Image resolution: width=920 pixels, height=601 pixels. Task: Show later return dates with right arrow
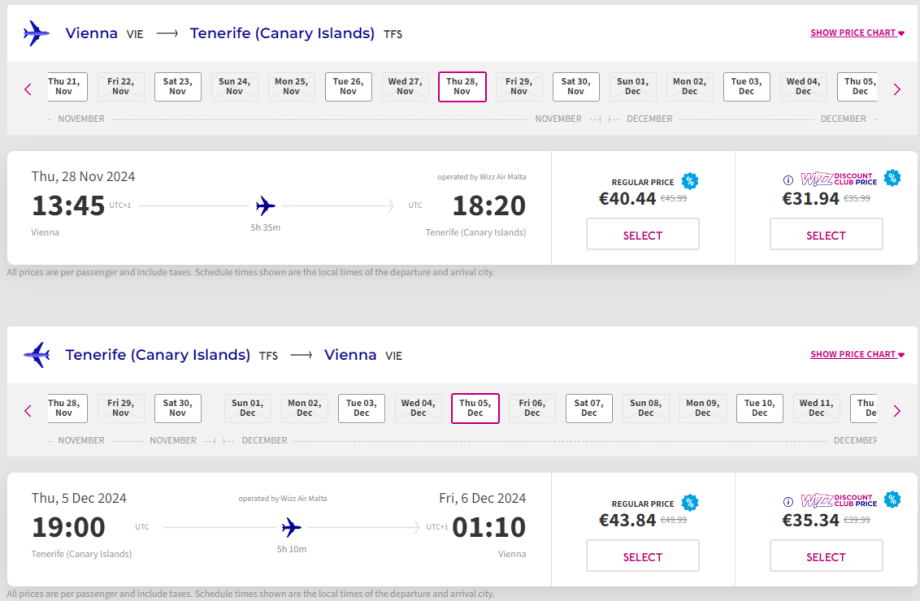pyautogui.click(x=896, y=411)
